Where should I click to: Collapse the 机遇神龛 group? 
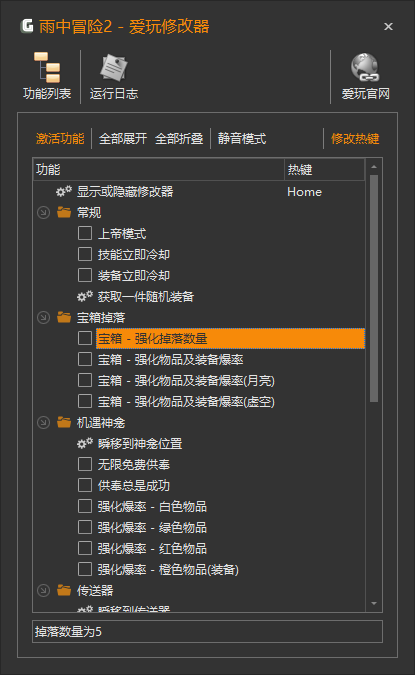coord(43,422)
